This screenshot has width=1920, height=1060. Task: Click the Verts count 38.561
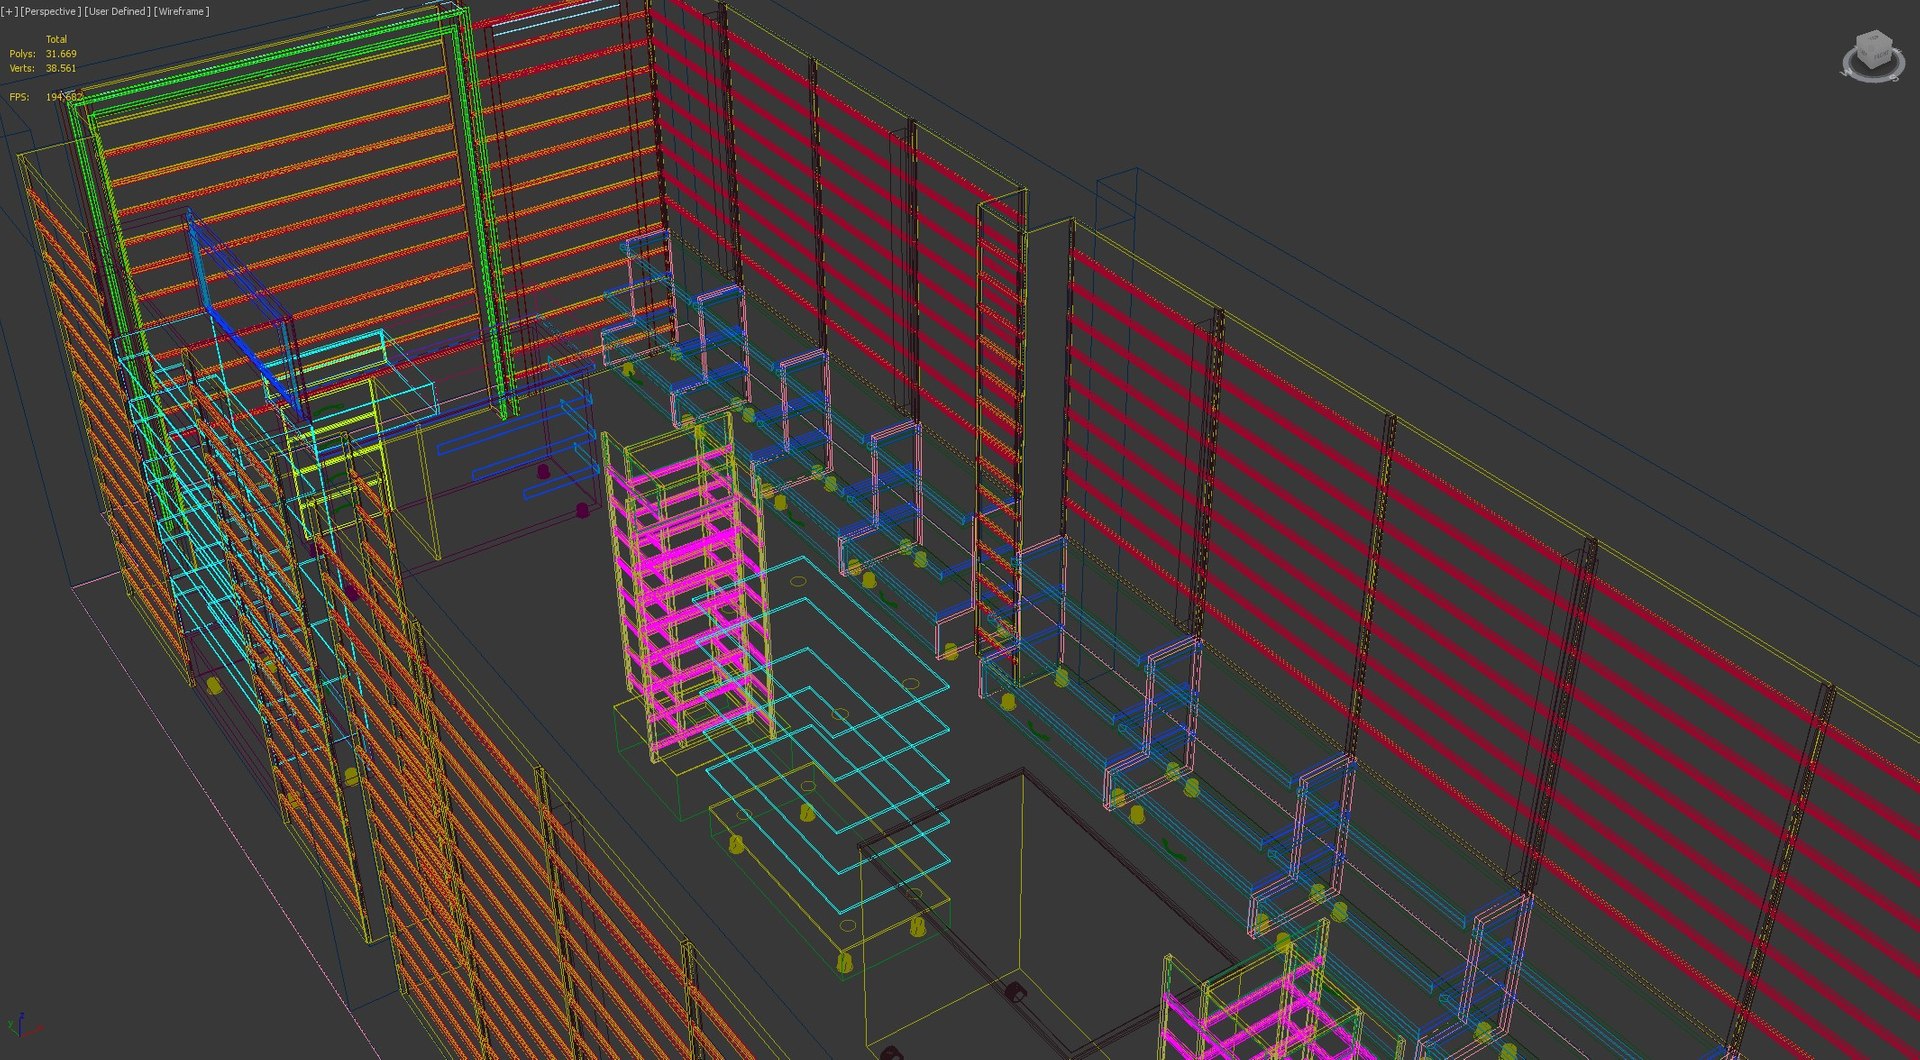[x=61, y=68]
